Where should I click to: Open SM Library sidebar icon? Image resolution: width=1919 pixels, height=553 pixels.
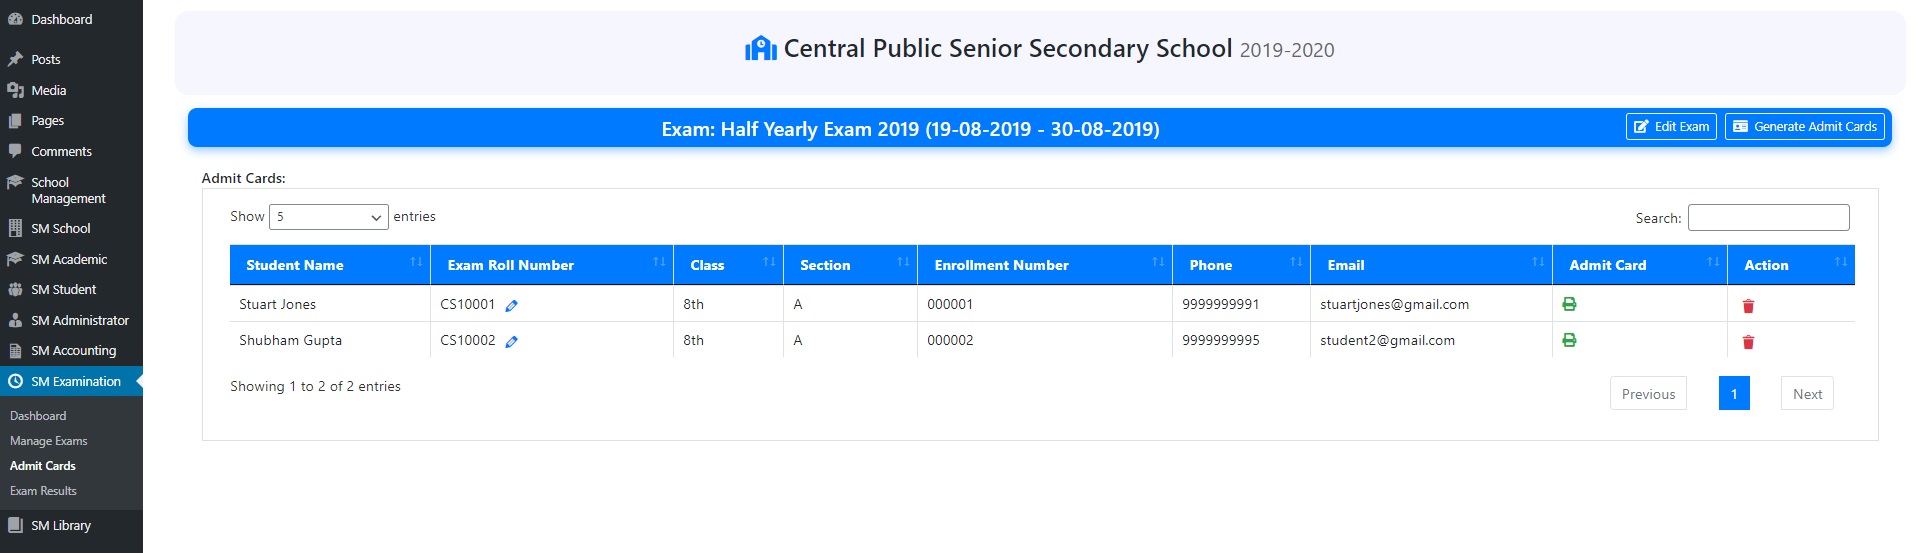tap(15, 525)
